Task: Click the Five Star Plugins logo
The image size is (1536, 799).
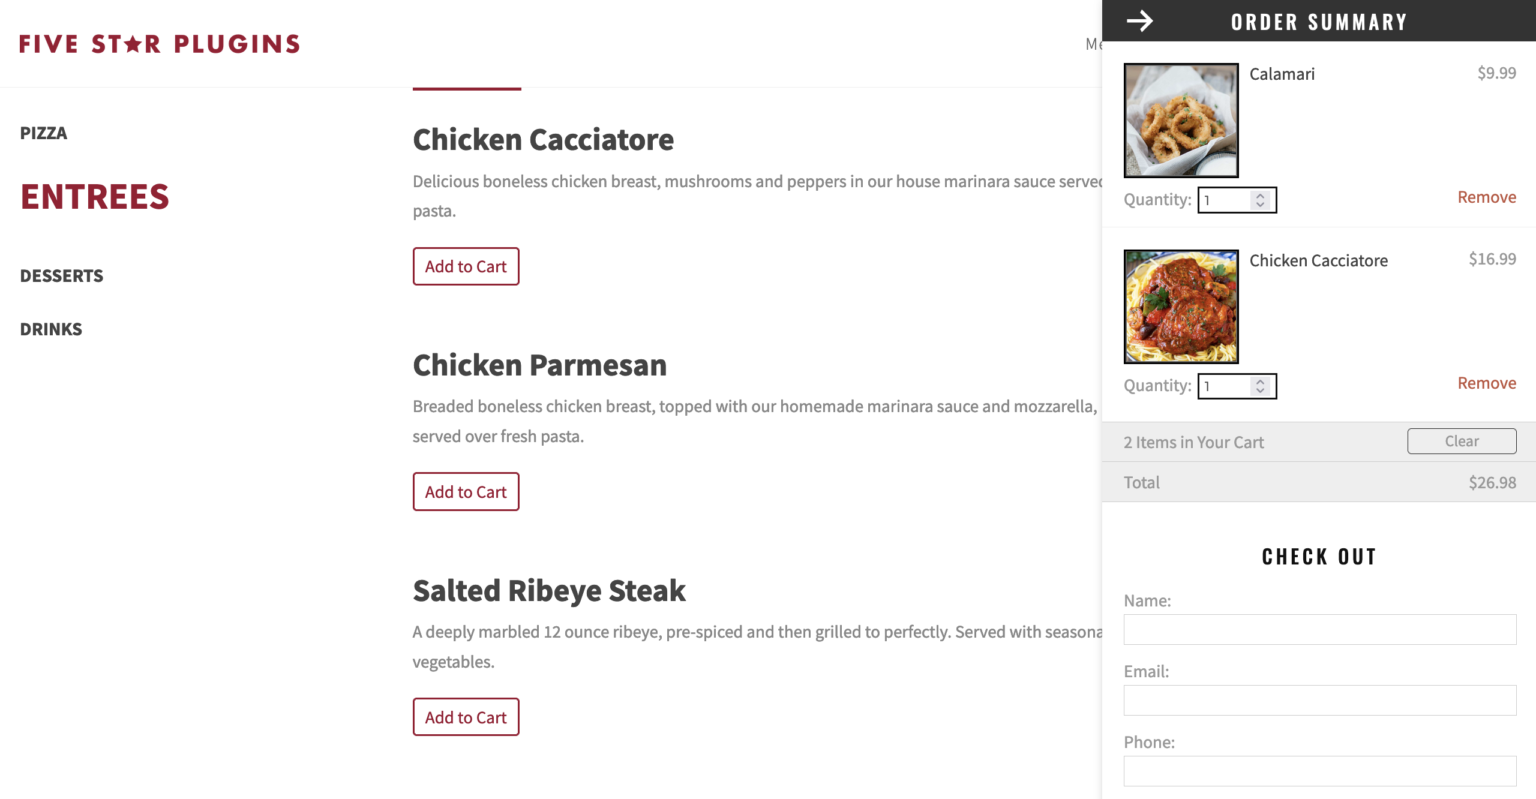Action: (159, 43)
